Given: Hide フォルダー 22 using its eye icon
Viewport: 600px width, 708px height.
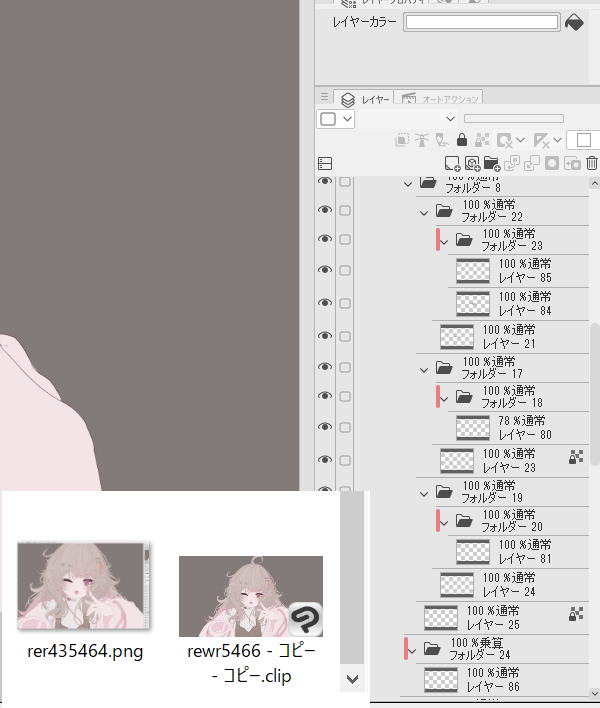Looking at the screenshot, I should [325, 210].
